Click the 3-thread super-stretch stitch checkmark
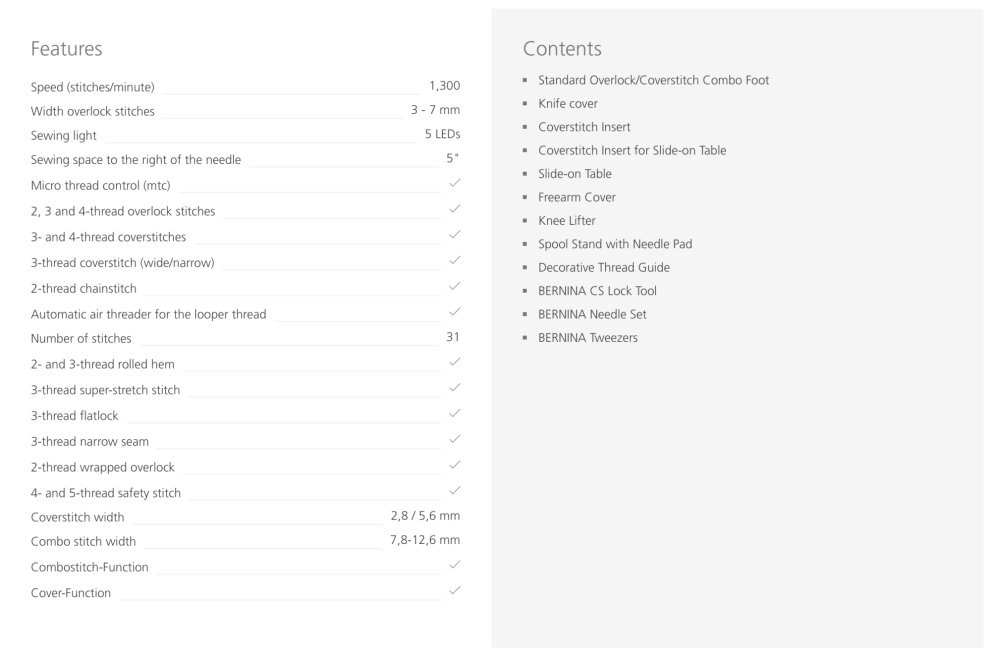Screen dimensions: 991x658 pos(454,389)
